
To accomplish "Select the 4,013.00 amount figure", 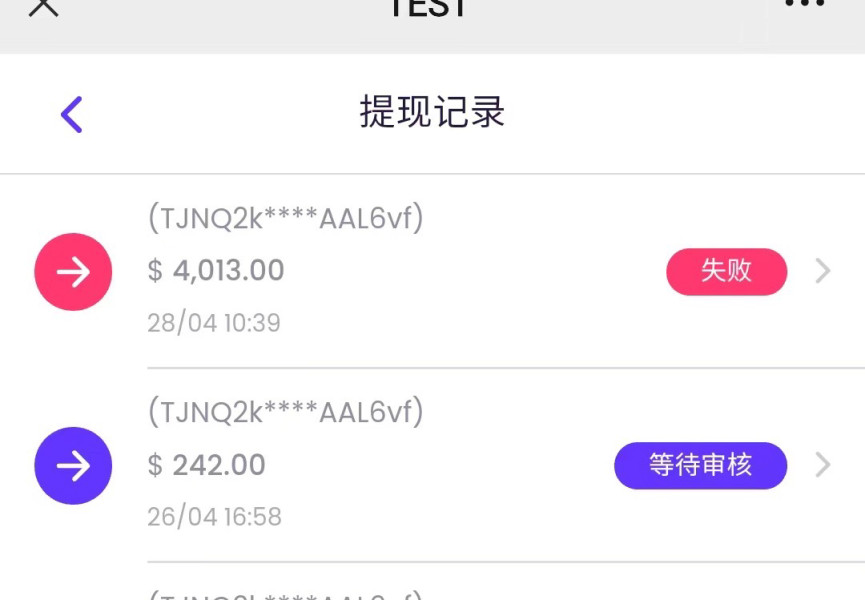I will pos(229,271).
